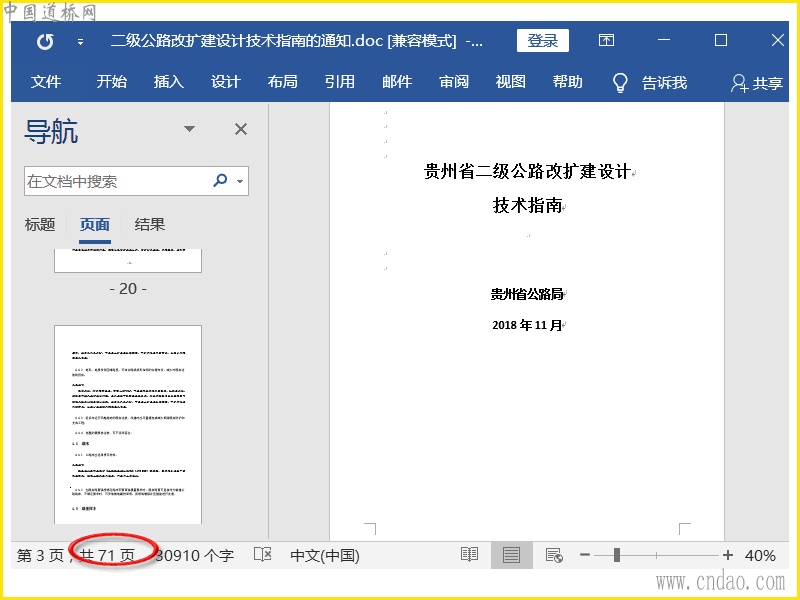Open the 布局 ribbon tab
This screenshot has height=600, width=800.
[x=283, y=82]
